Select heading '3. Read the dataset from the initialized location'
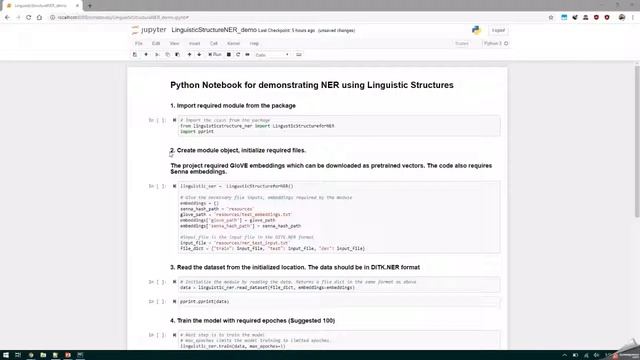The image size is (640, 360). coord(295,267)
